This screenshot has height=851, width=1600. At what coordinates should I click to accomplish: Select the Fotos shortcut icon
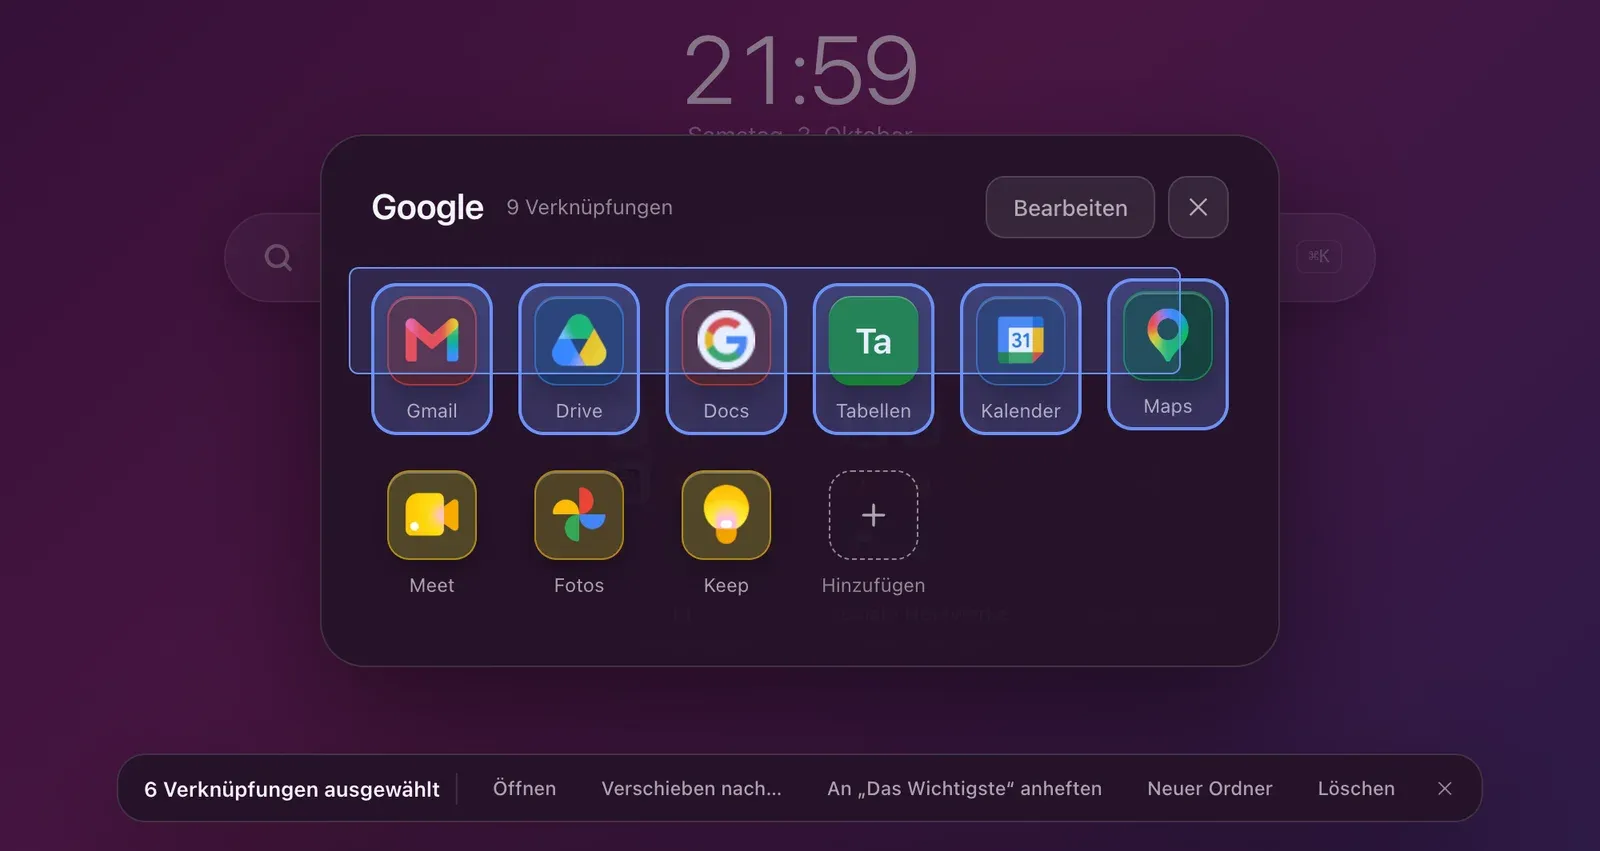tap(579, 515)
